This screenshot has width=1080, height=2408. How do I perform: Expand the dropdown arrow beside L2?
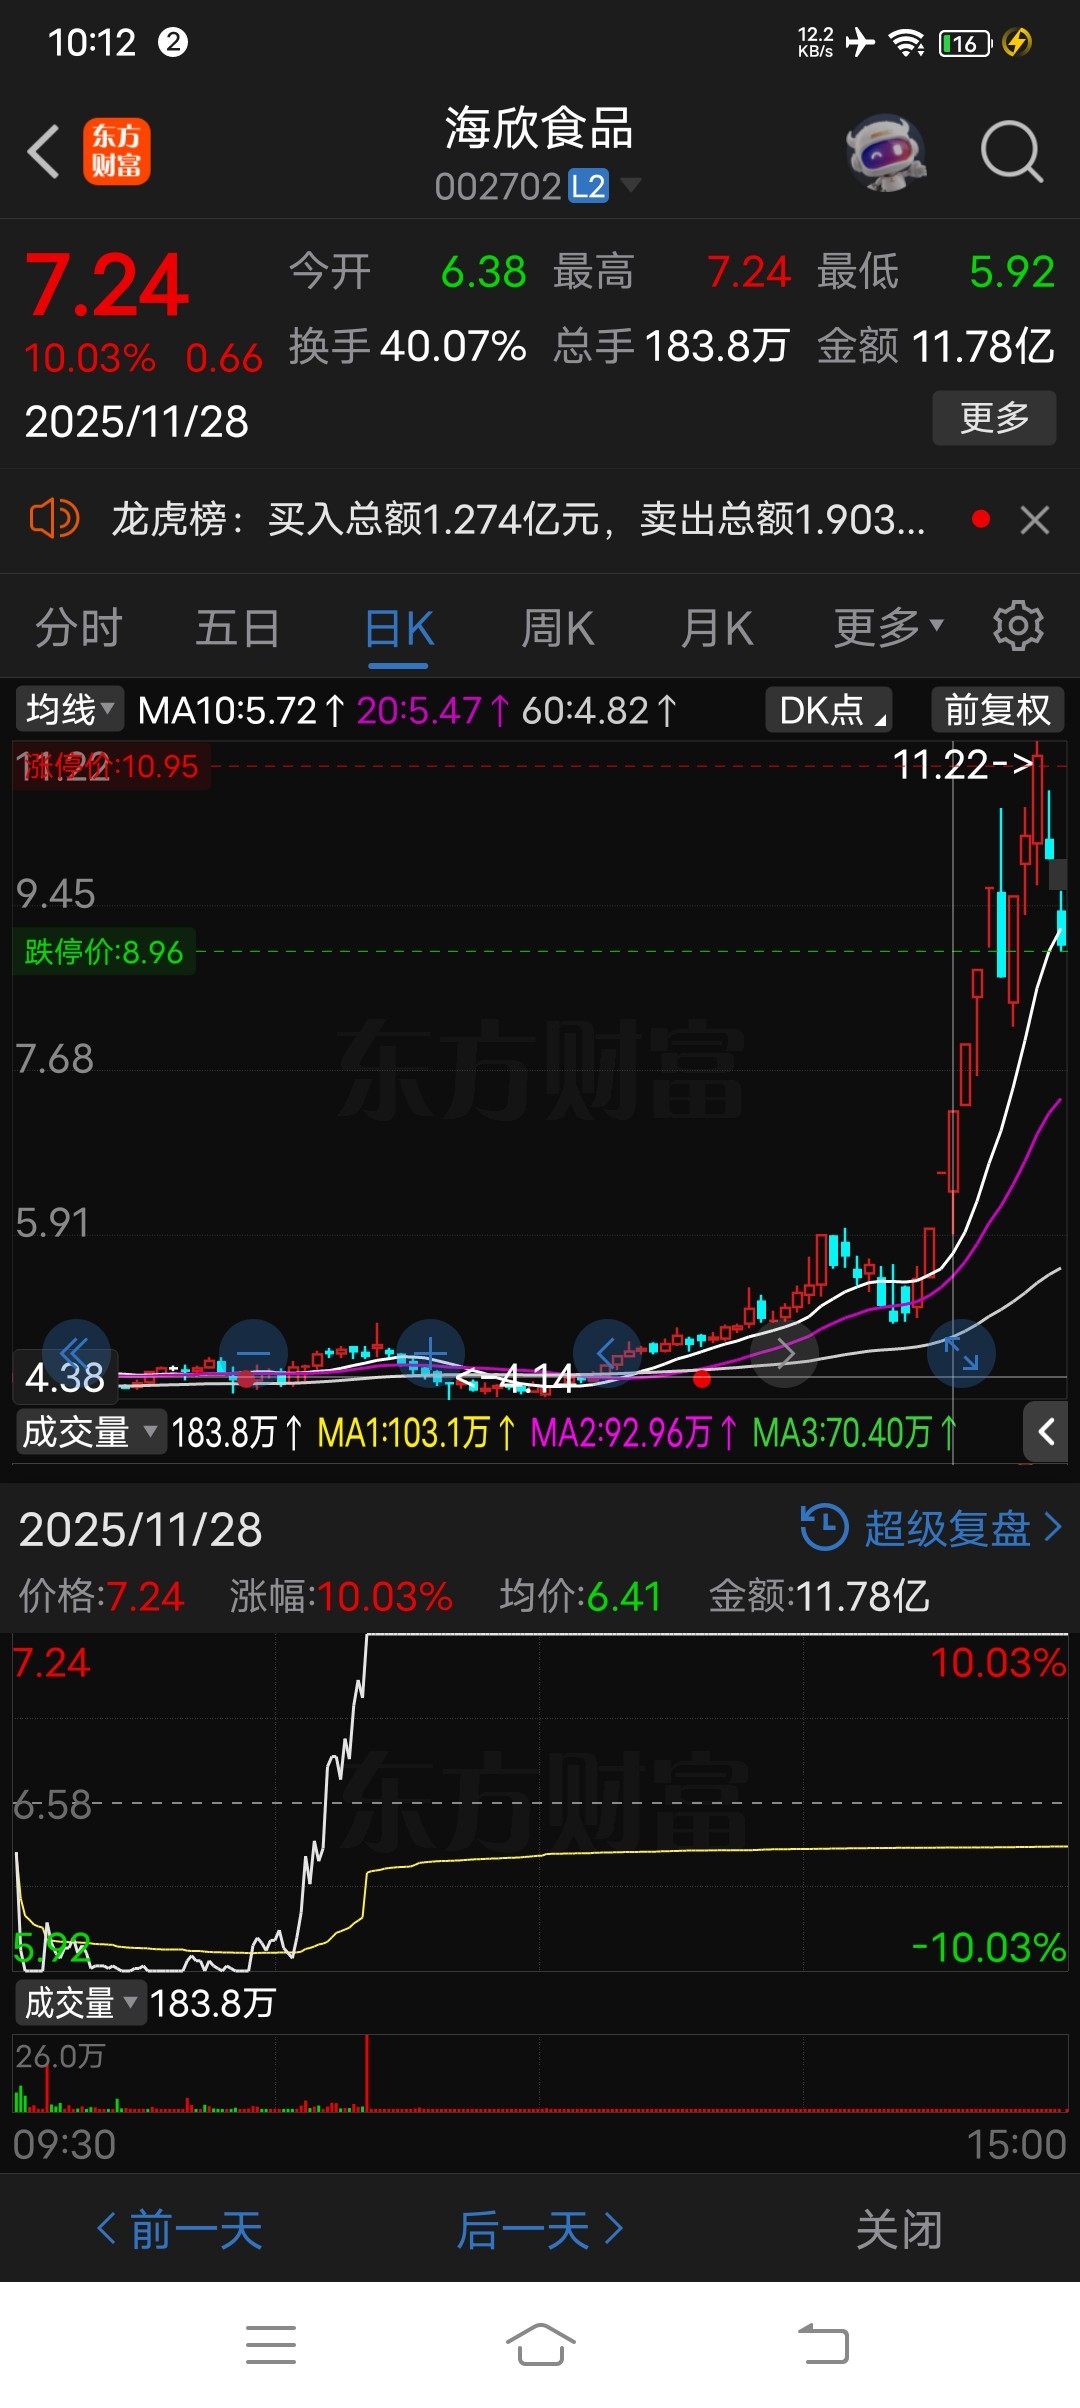point(630,185)
